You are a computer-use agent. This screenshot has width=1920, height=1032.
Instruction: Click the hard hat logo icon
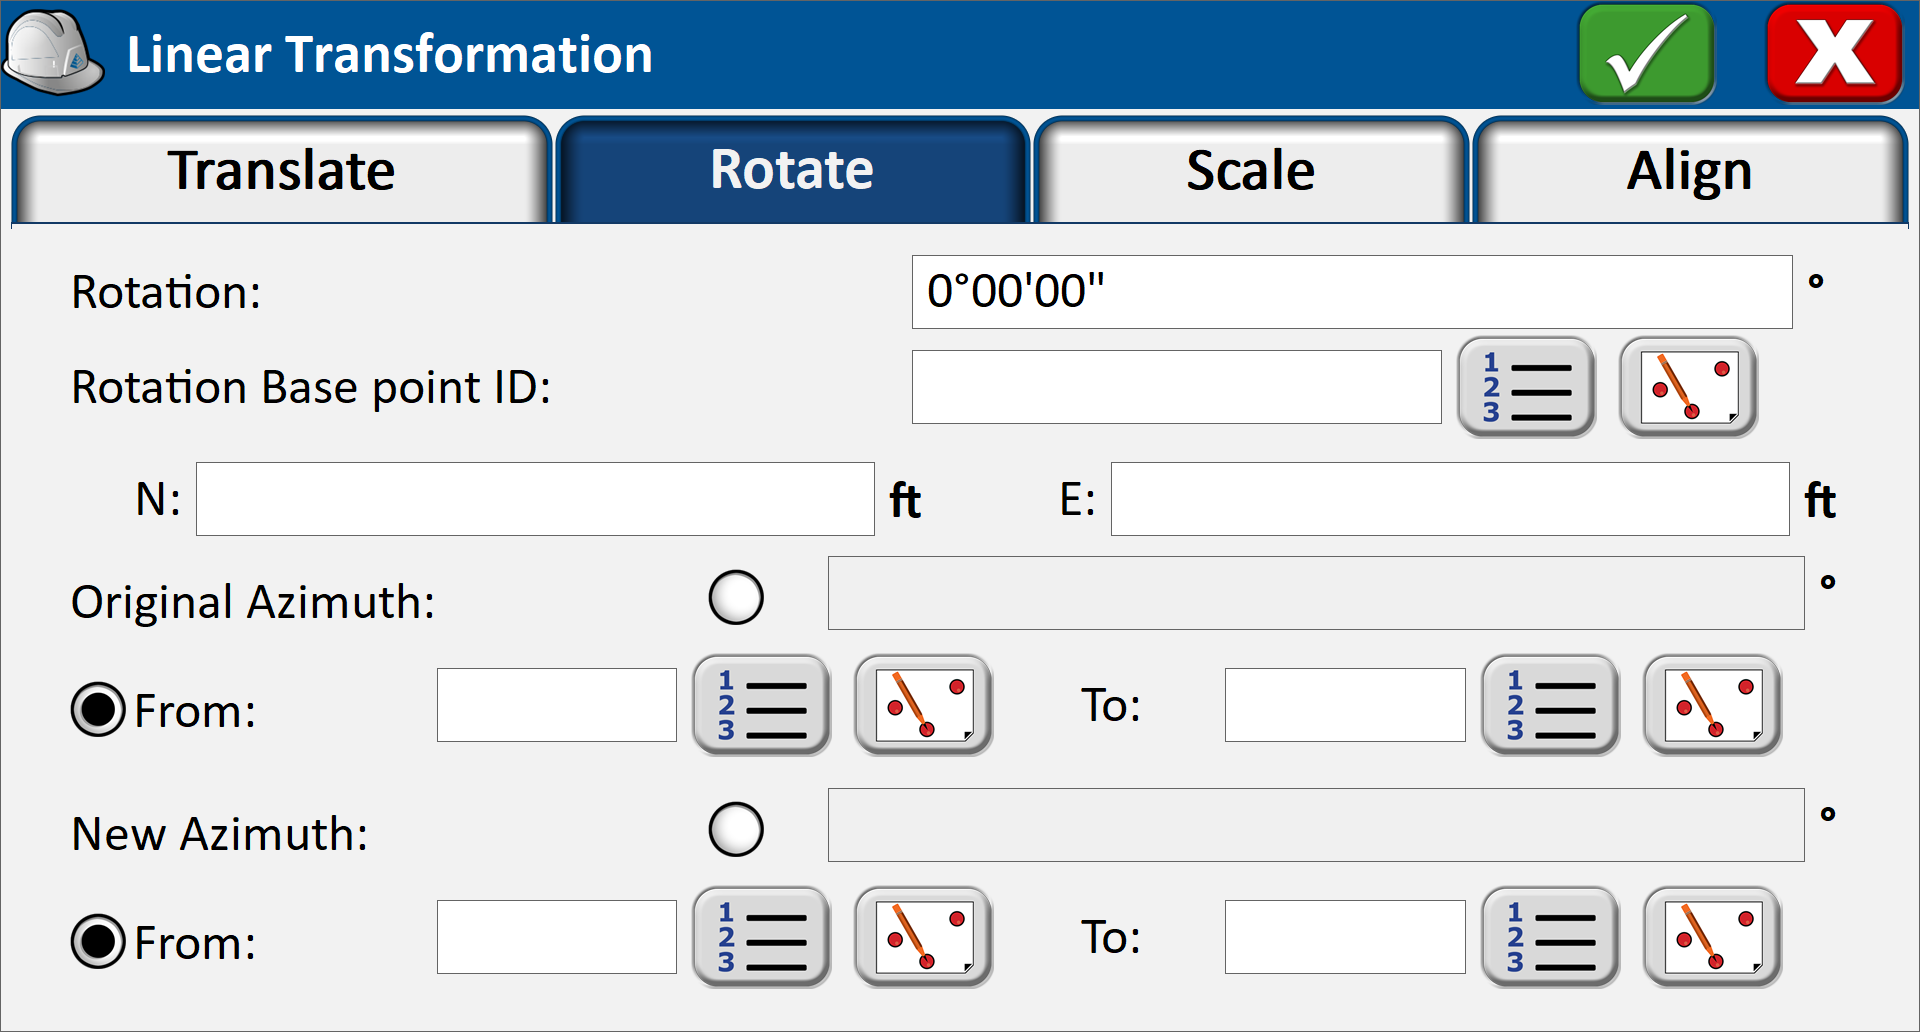tap(53, 54)
